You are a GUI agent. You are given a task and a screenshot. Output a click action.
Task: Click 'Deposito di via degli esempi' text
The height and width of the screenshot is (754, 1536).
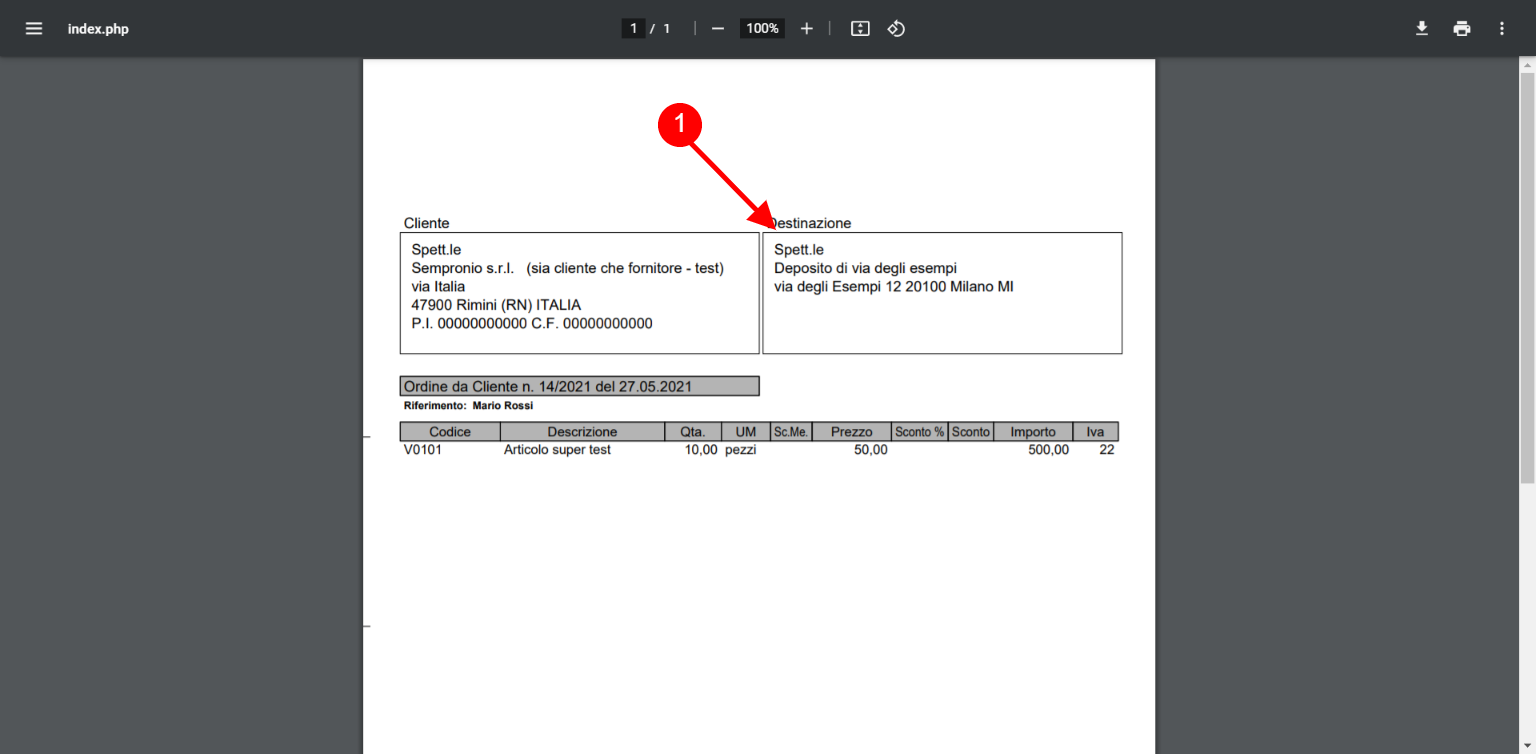(865, 268)
